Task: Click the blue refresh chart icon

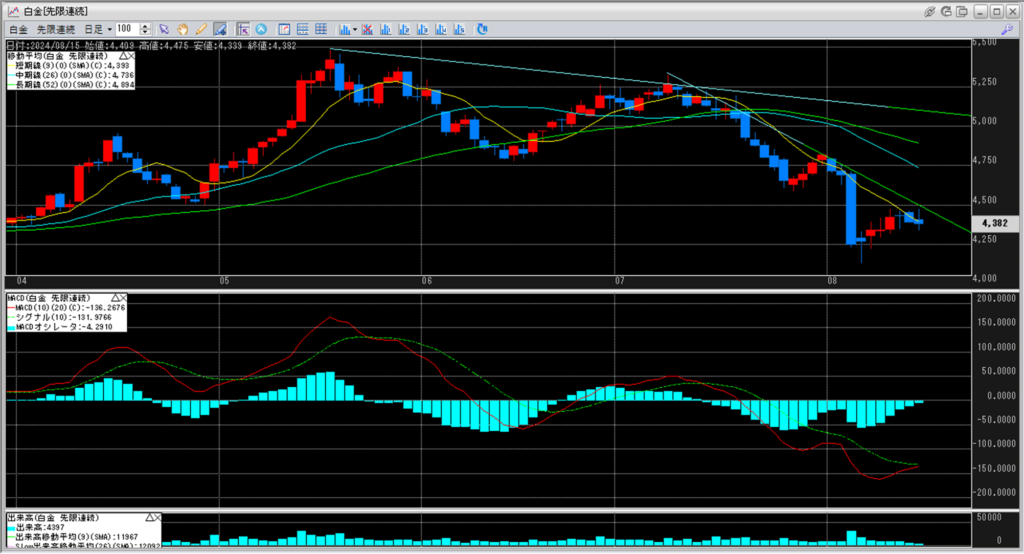Action: pos(483,29)
